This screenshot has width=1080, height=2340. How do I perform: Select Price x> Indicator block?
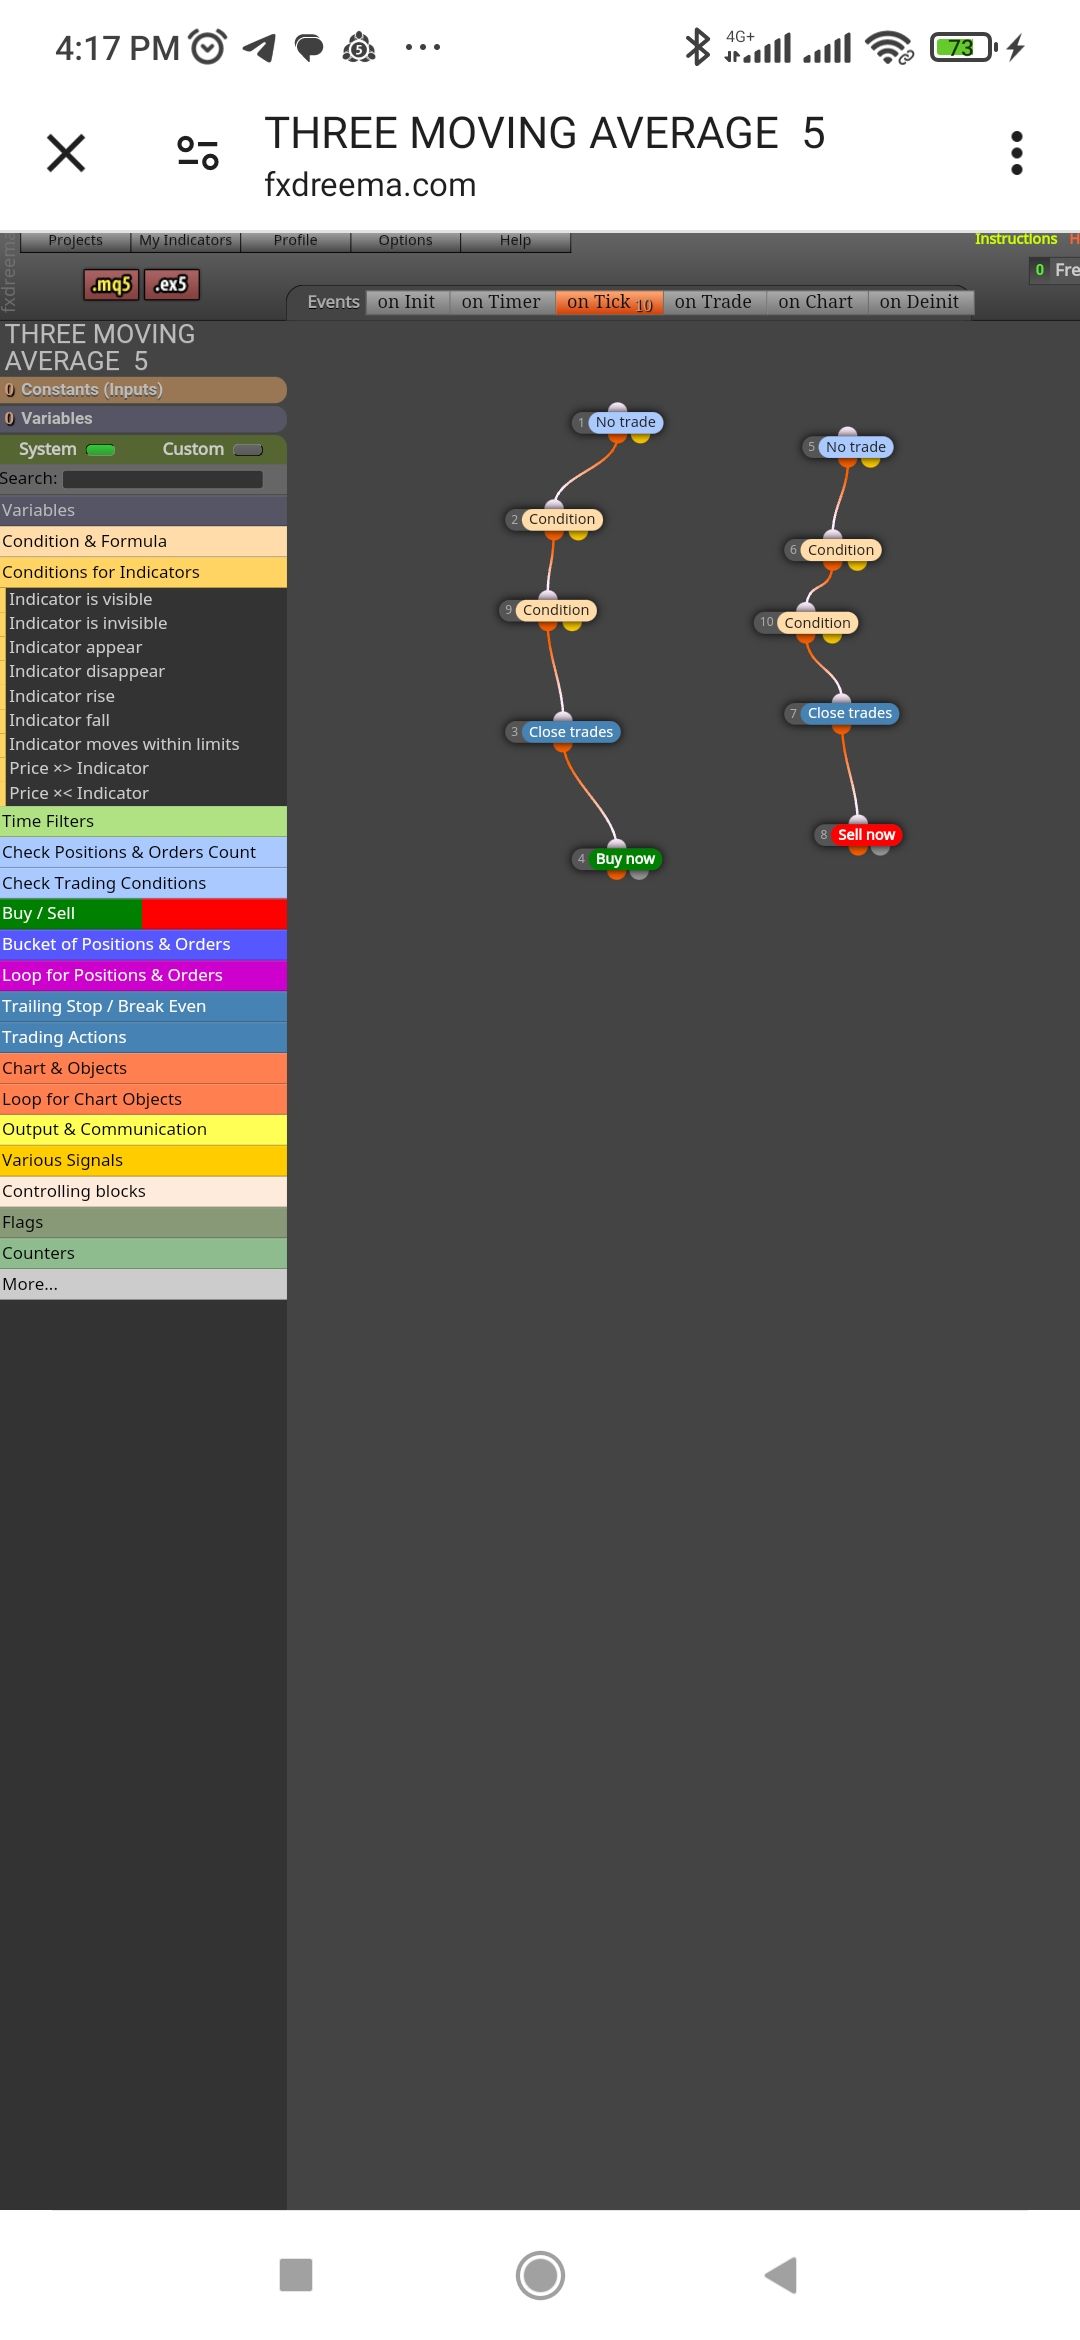coord(79,768)
